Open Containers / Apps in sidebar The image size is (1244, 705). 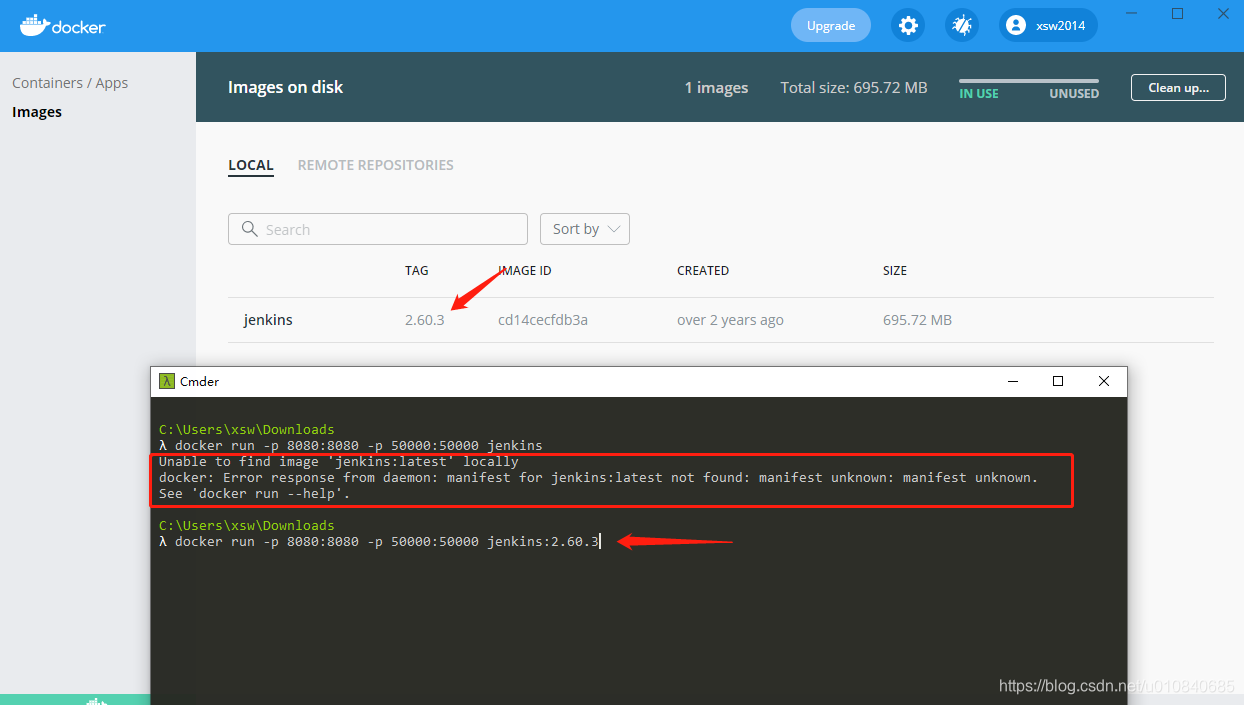70,83
